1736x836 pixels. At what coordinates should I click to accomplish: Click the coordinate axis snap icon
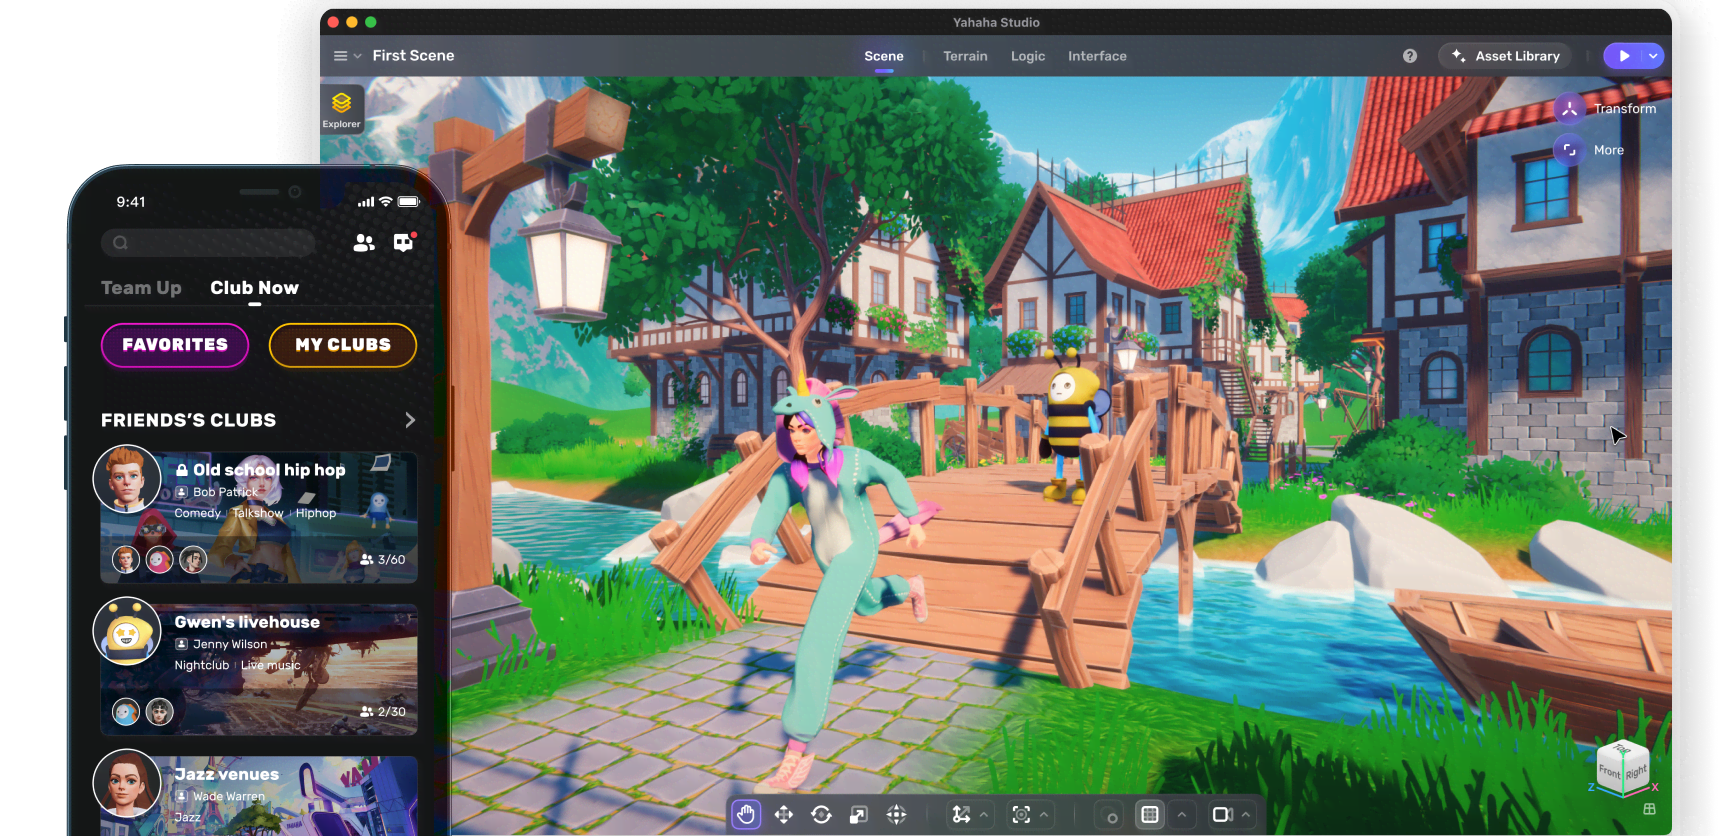(x=961, y=815)
